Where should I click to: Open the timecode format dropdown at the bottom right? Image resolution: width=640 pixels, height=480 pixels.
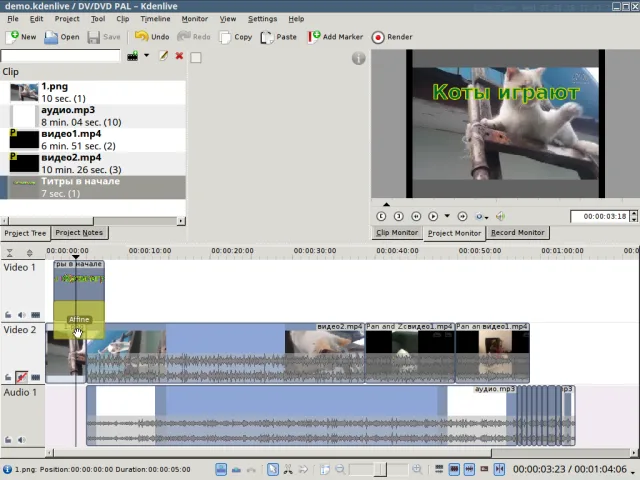coord(633,471)
